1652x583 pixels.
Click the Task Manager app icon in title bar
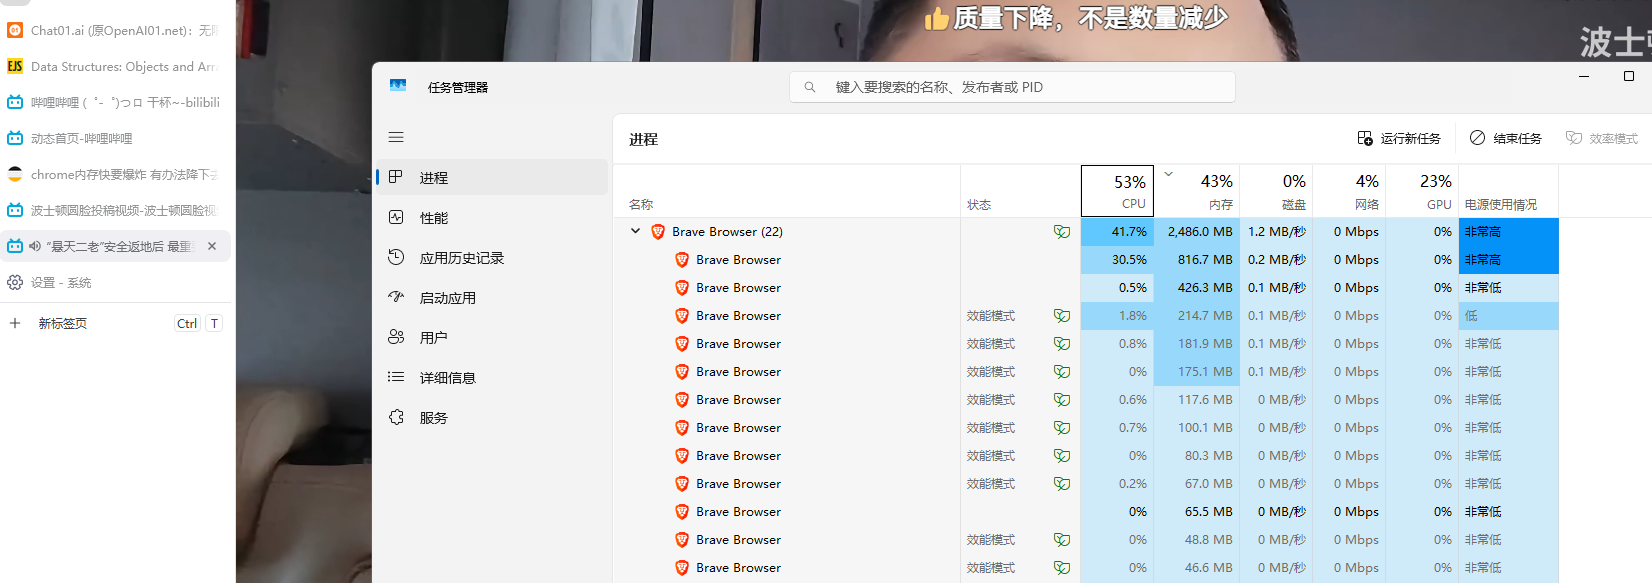(x=398, y=87)
